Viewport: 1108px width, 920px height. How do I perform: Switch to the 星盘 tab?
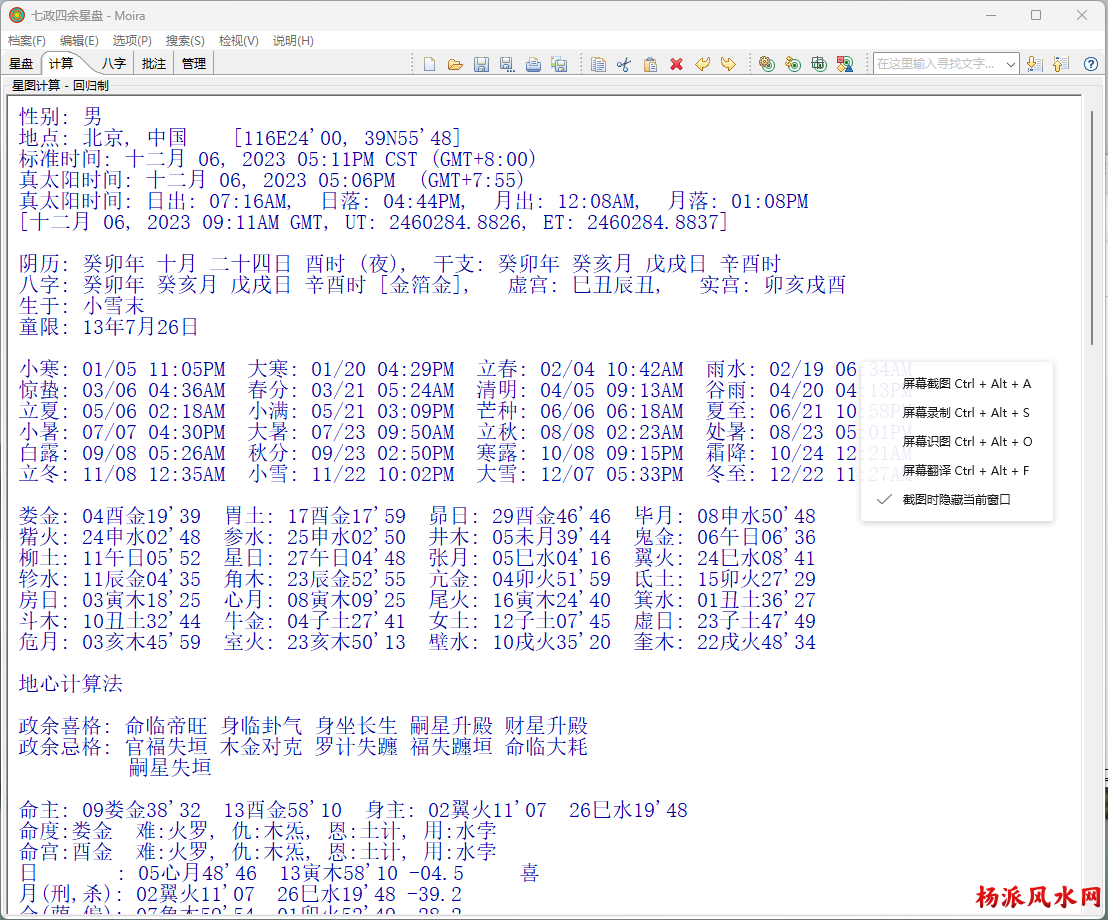[x=21, y=64]
